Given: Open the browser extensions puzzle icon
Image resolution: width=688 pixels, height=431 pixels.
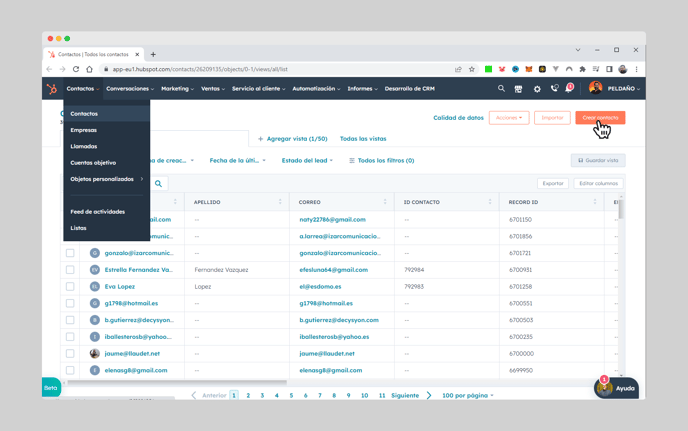Looking at the screenshot, I should [582, 69].
